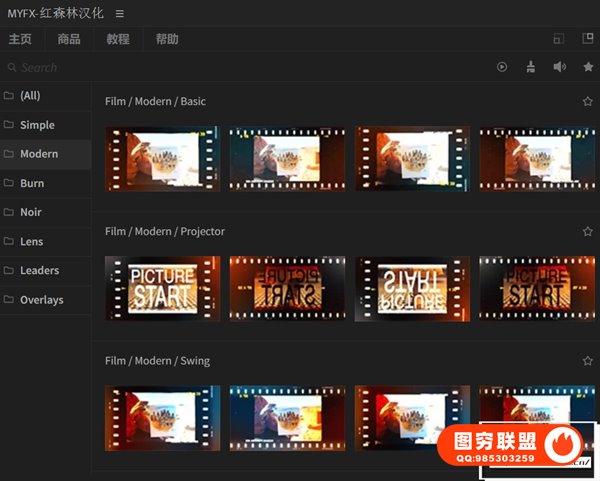This screenshot has height=481, width=600.
Task: Open the Overlays folder category
Action: tap(41, 300)
